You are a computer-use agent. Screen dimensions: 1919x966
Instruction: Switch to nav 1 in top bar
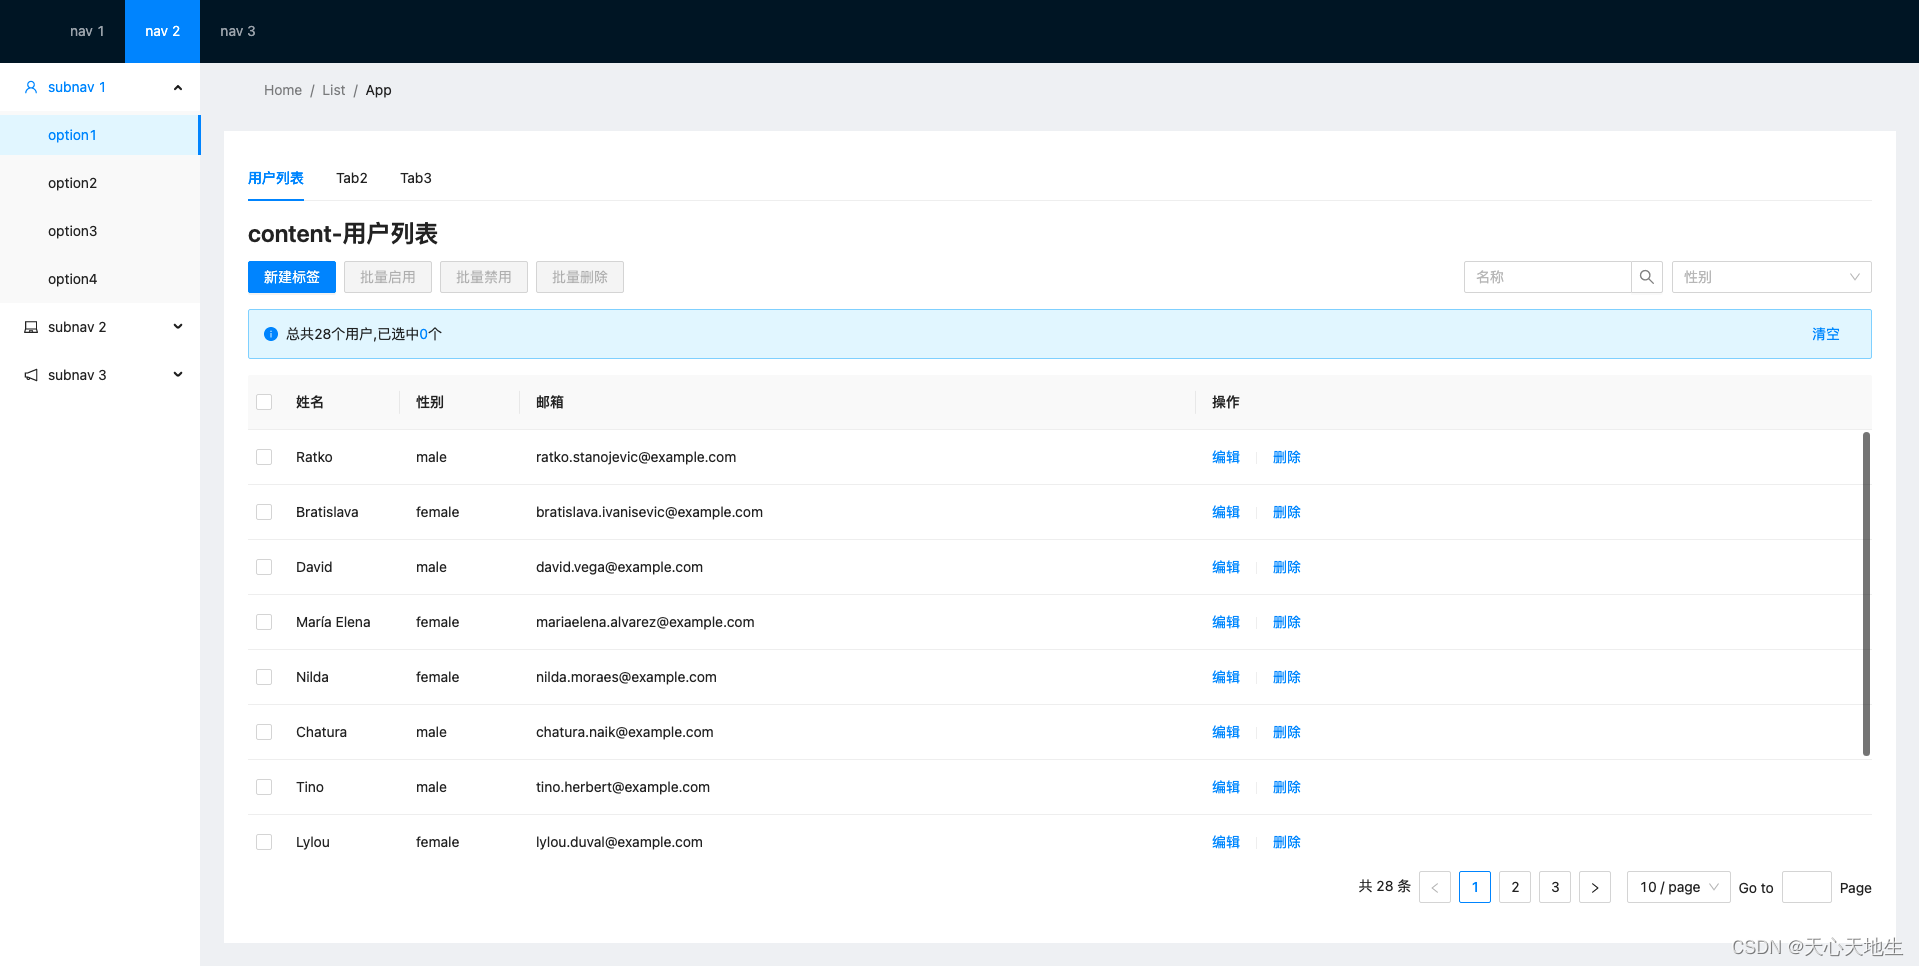[x=87, y=31]
